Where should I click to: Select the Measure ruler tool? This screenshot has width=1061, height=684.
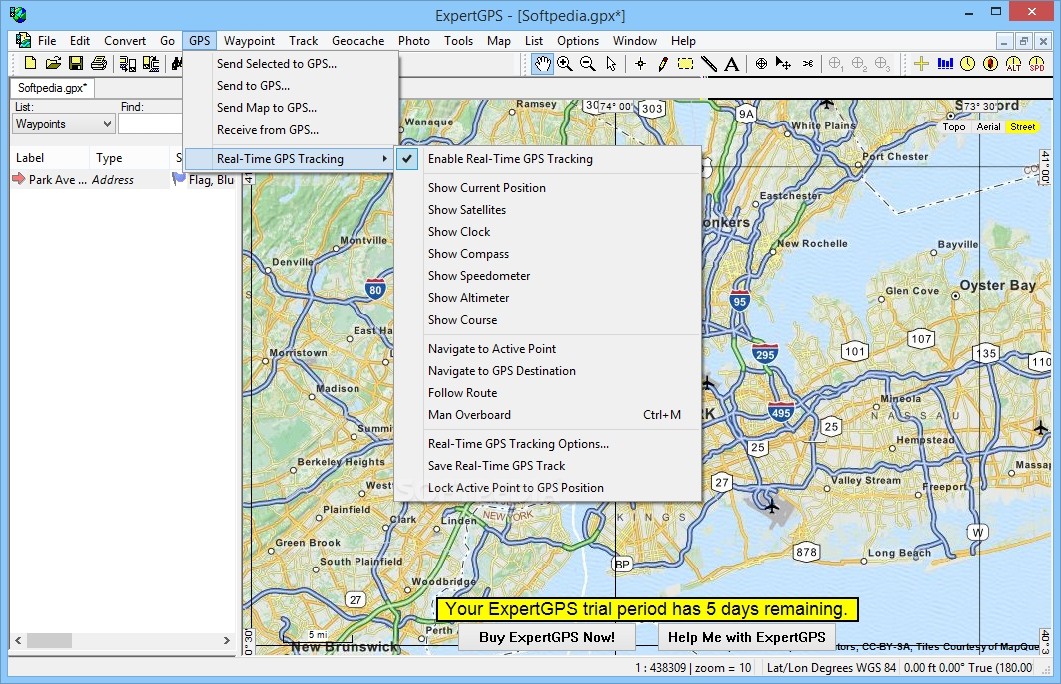tap(708, 64)
